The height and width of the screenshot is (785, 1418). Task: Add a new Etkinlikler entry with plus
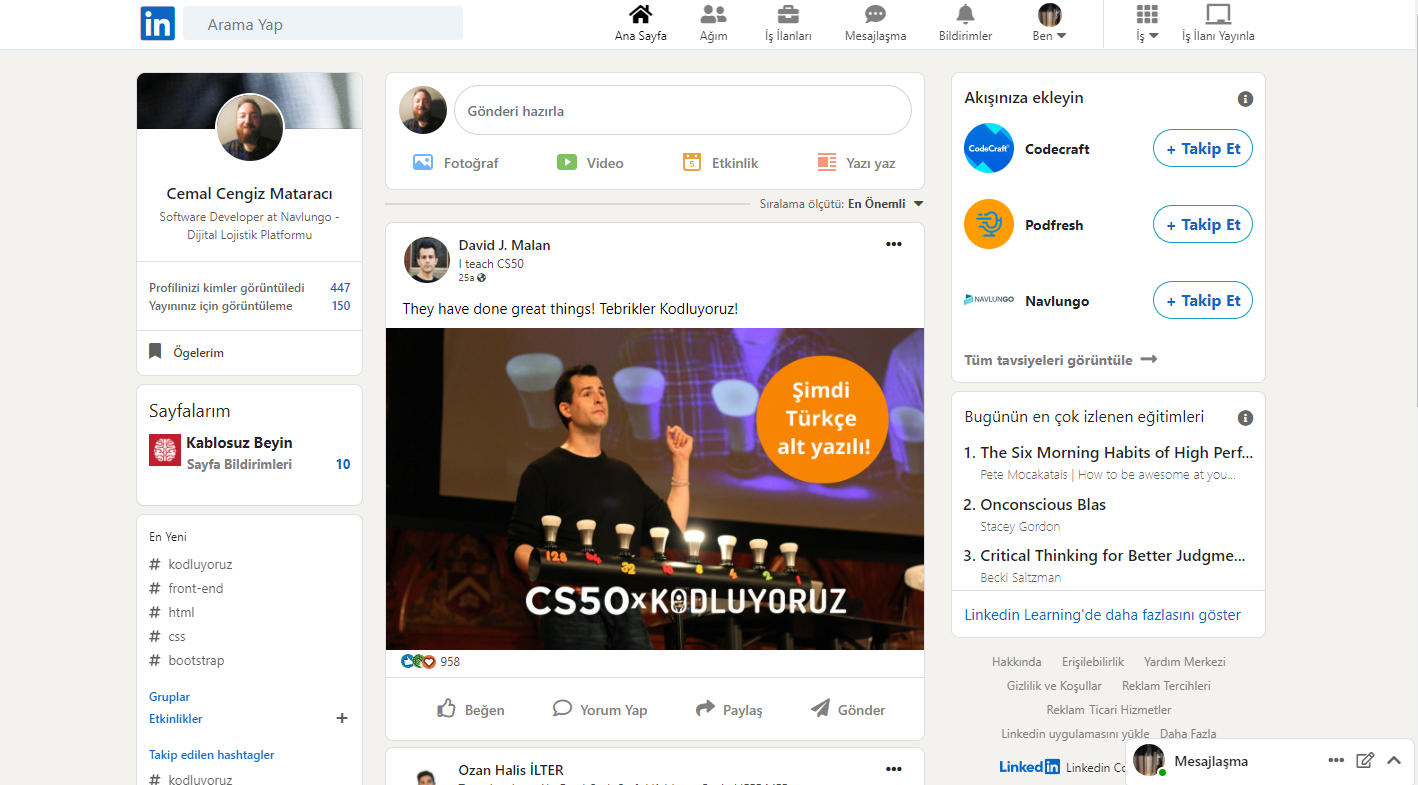[x=342, y=718]
